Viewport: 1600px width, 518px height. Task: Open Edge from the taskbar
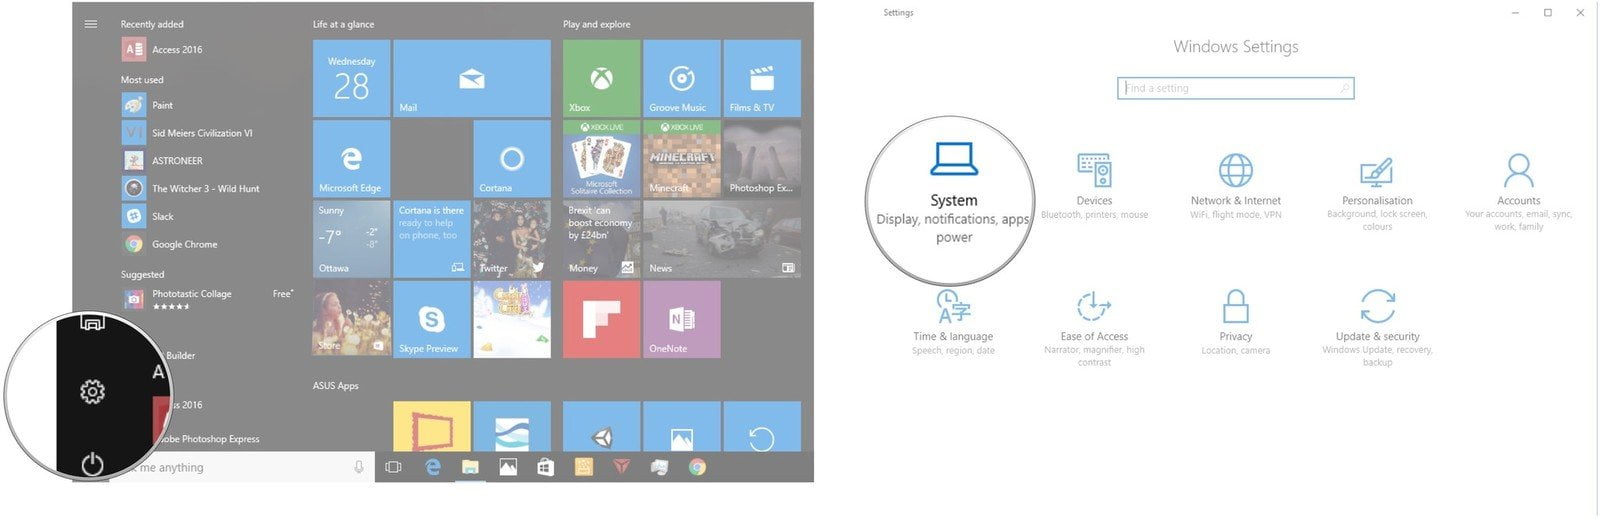[x=433, y=467]
